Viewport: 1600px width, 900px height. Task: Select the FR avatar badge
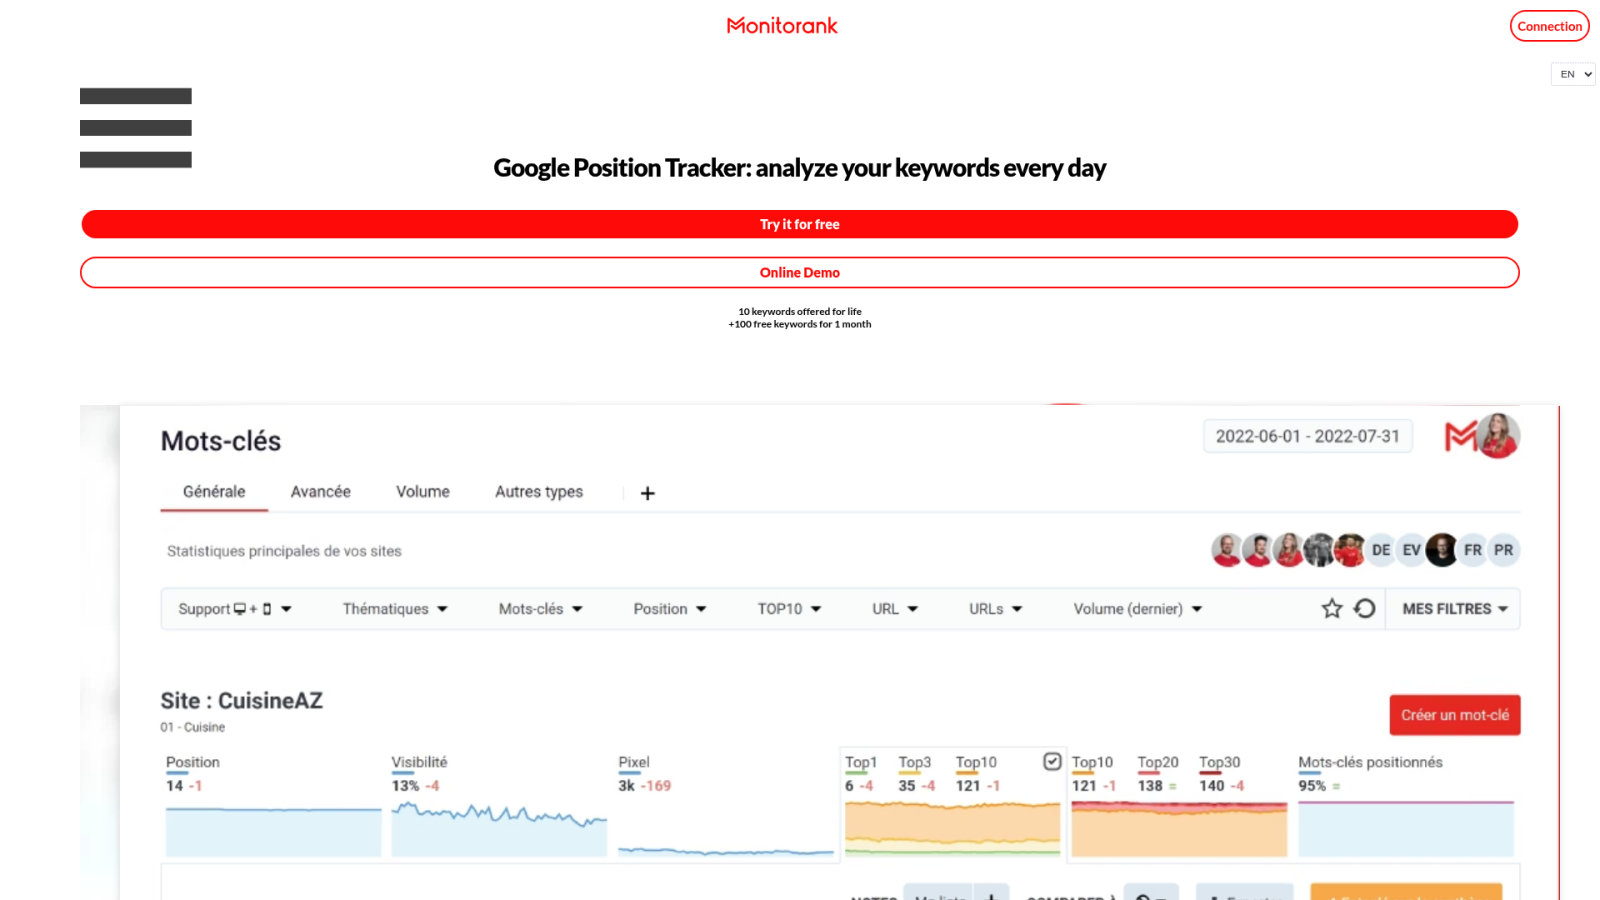coord(1473,550)
